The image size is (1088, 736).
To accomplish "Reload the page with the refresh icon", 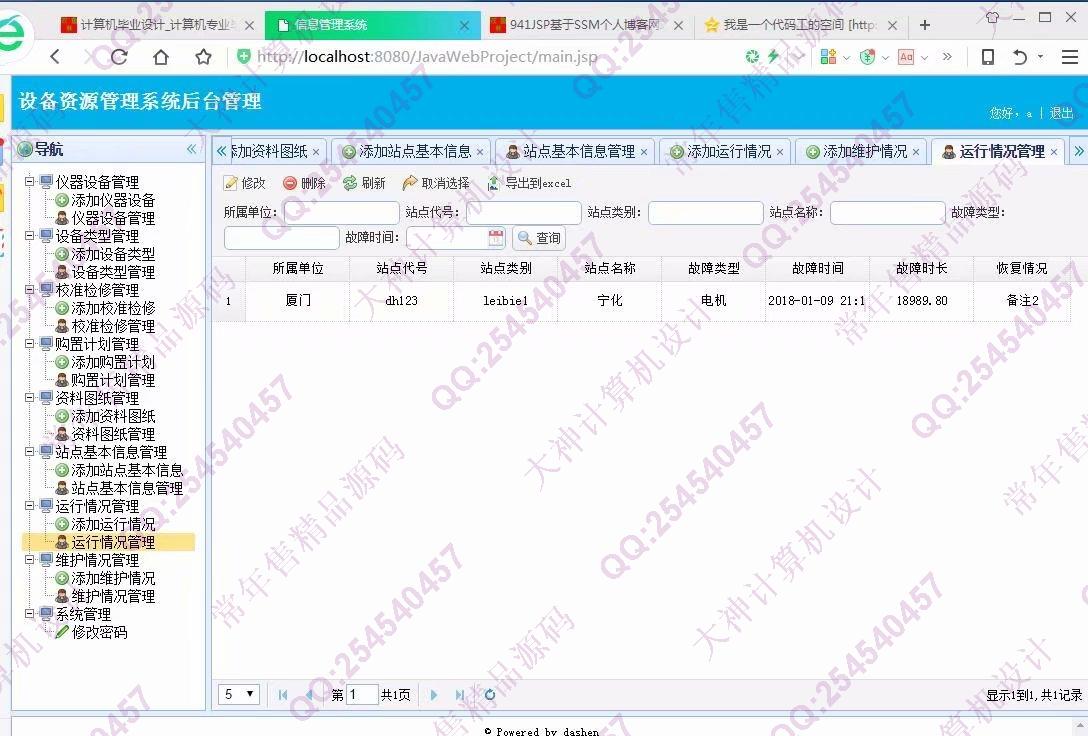I will click(119, 57).
